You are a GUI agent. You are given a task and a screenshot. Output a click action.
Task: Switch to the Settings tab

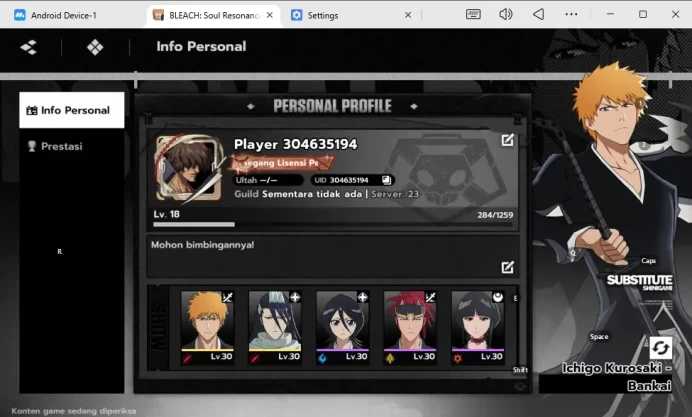(323, 15)
